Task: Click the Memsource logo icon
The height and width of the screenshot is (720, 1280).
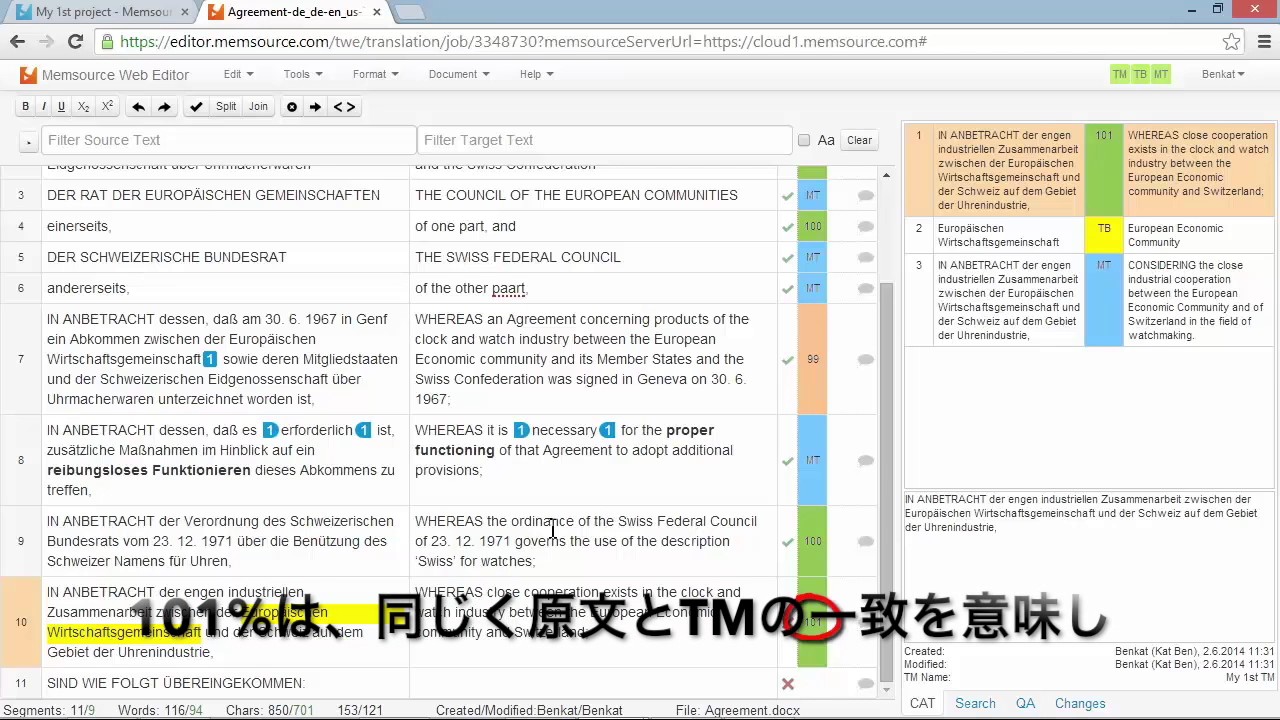Action: (28, 75)
